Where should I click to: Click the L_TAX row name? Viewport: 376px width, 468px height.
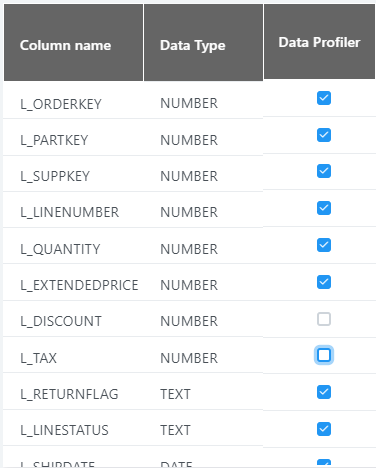coord(38,358)
